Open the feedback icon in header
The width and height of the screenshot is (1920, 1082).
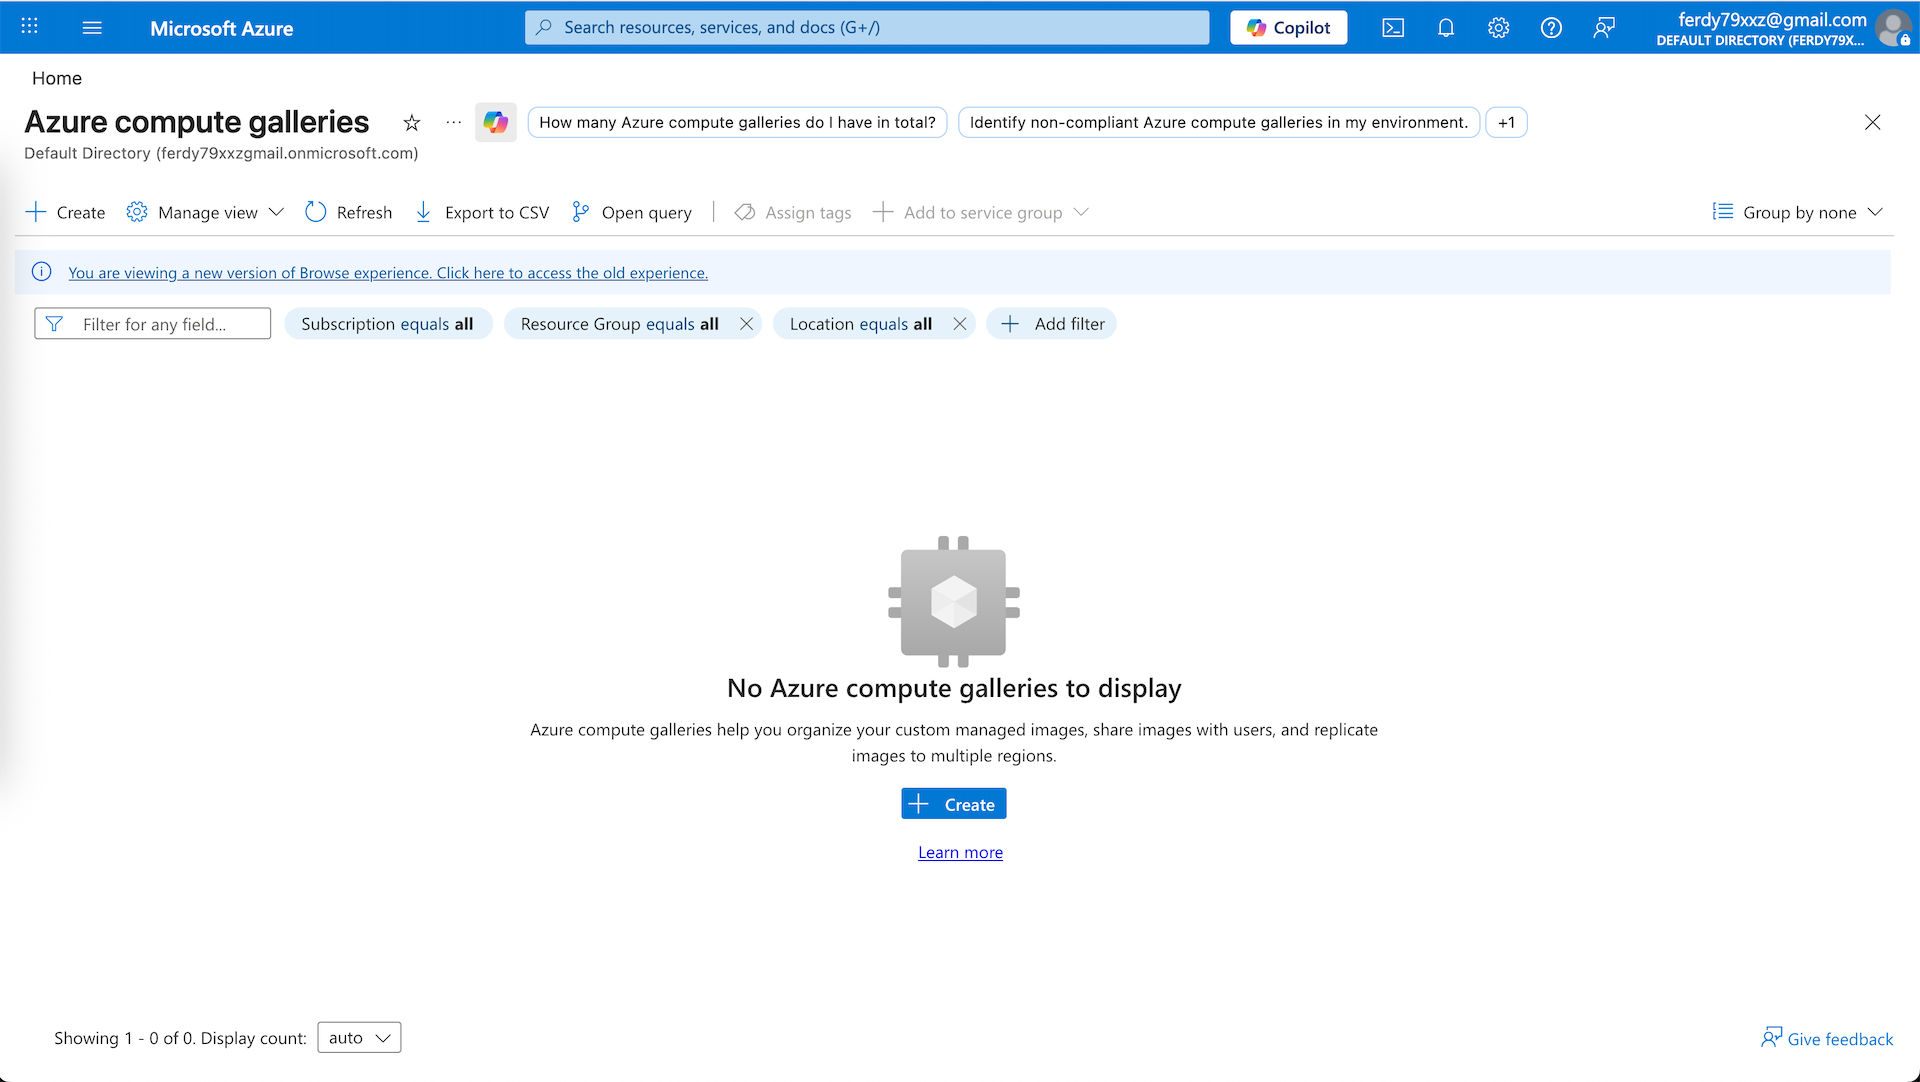[1604, 28]
